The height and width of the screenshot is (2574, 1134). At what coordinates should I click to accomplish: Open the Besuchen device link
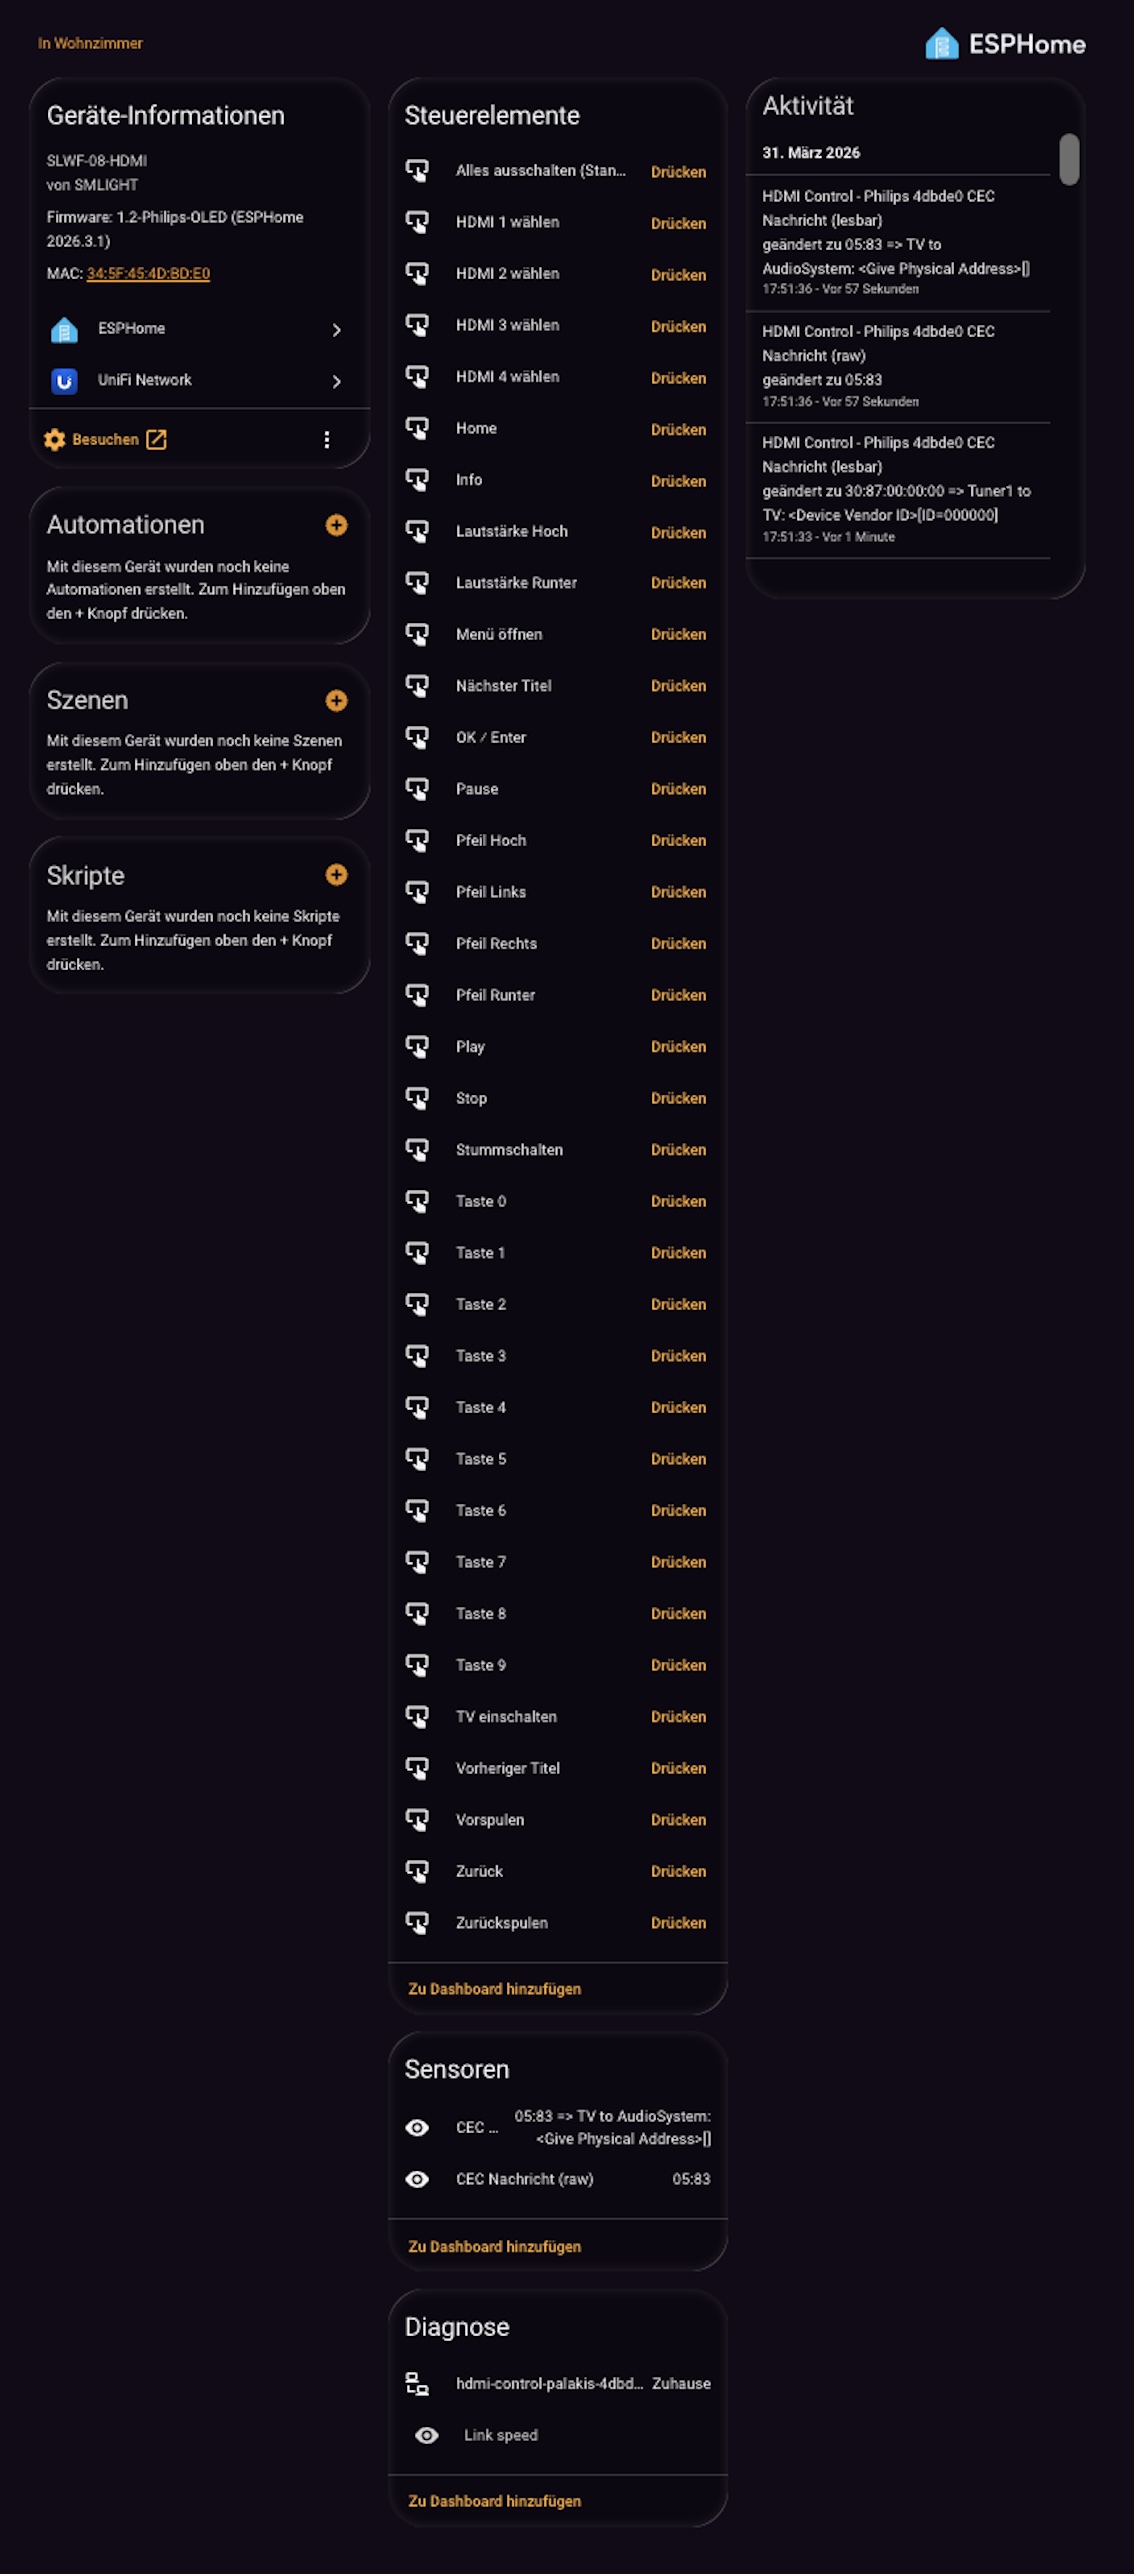104,439
